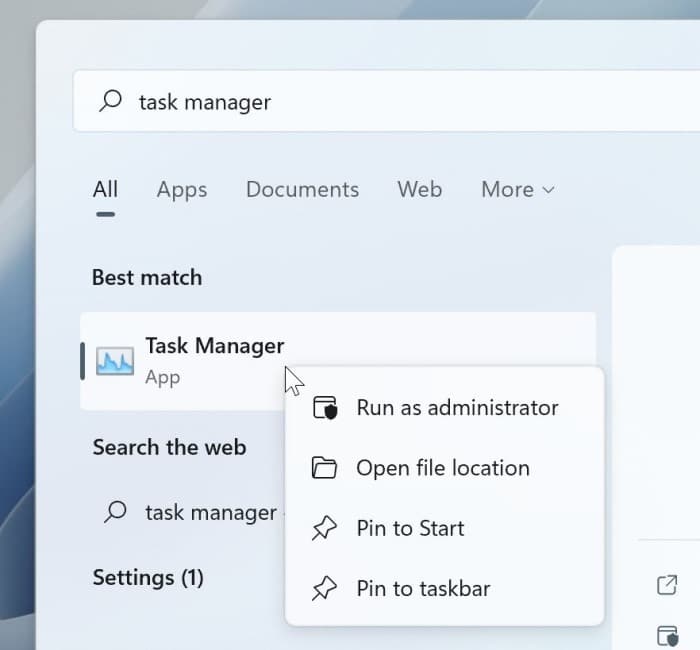Switch to the Documents tab
Viewport: 700px width, 650px height.
tap(302, 189)
